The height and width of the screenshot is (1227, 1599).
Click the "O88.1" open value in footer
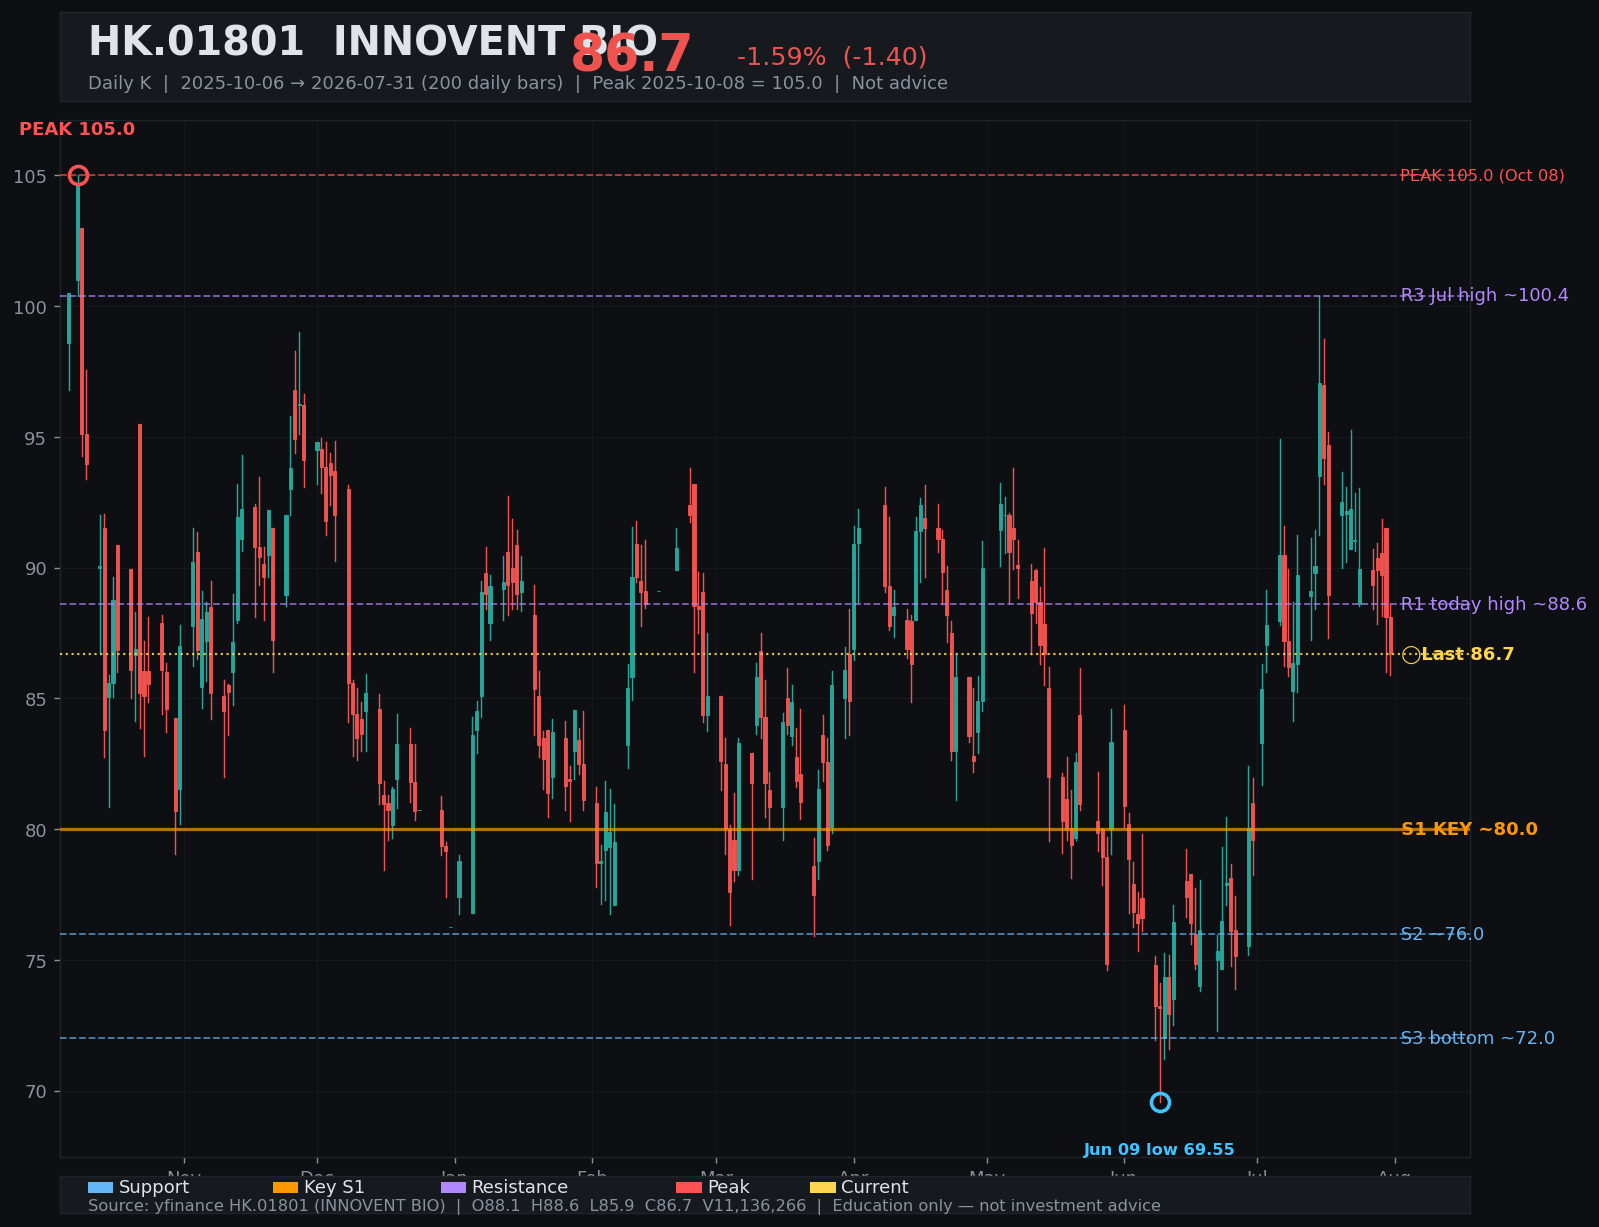pyautogui.click(x=497, y=1206)
